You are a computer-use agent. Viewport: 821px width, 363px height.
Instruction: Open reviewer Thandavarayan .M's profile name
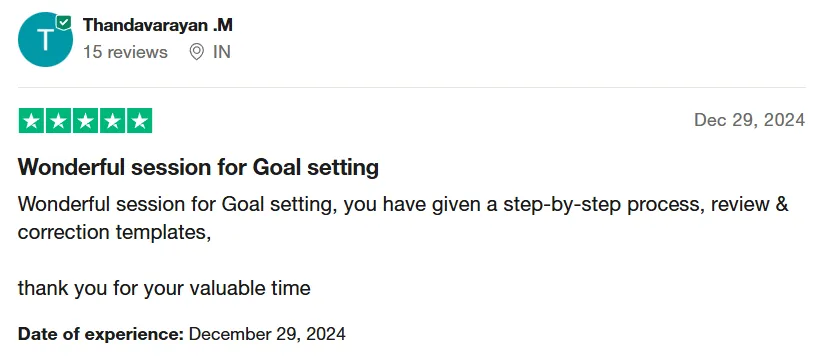(x=158, y=25)
